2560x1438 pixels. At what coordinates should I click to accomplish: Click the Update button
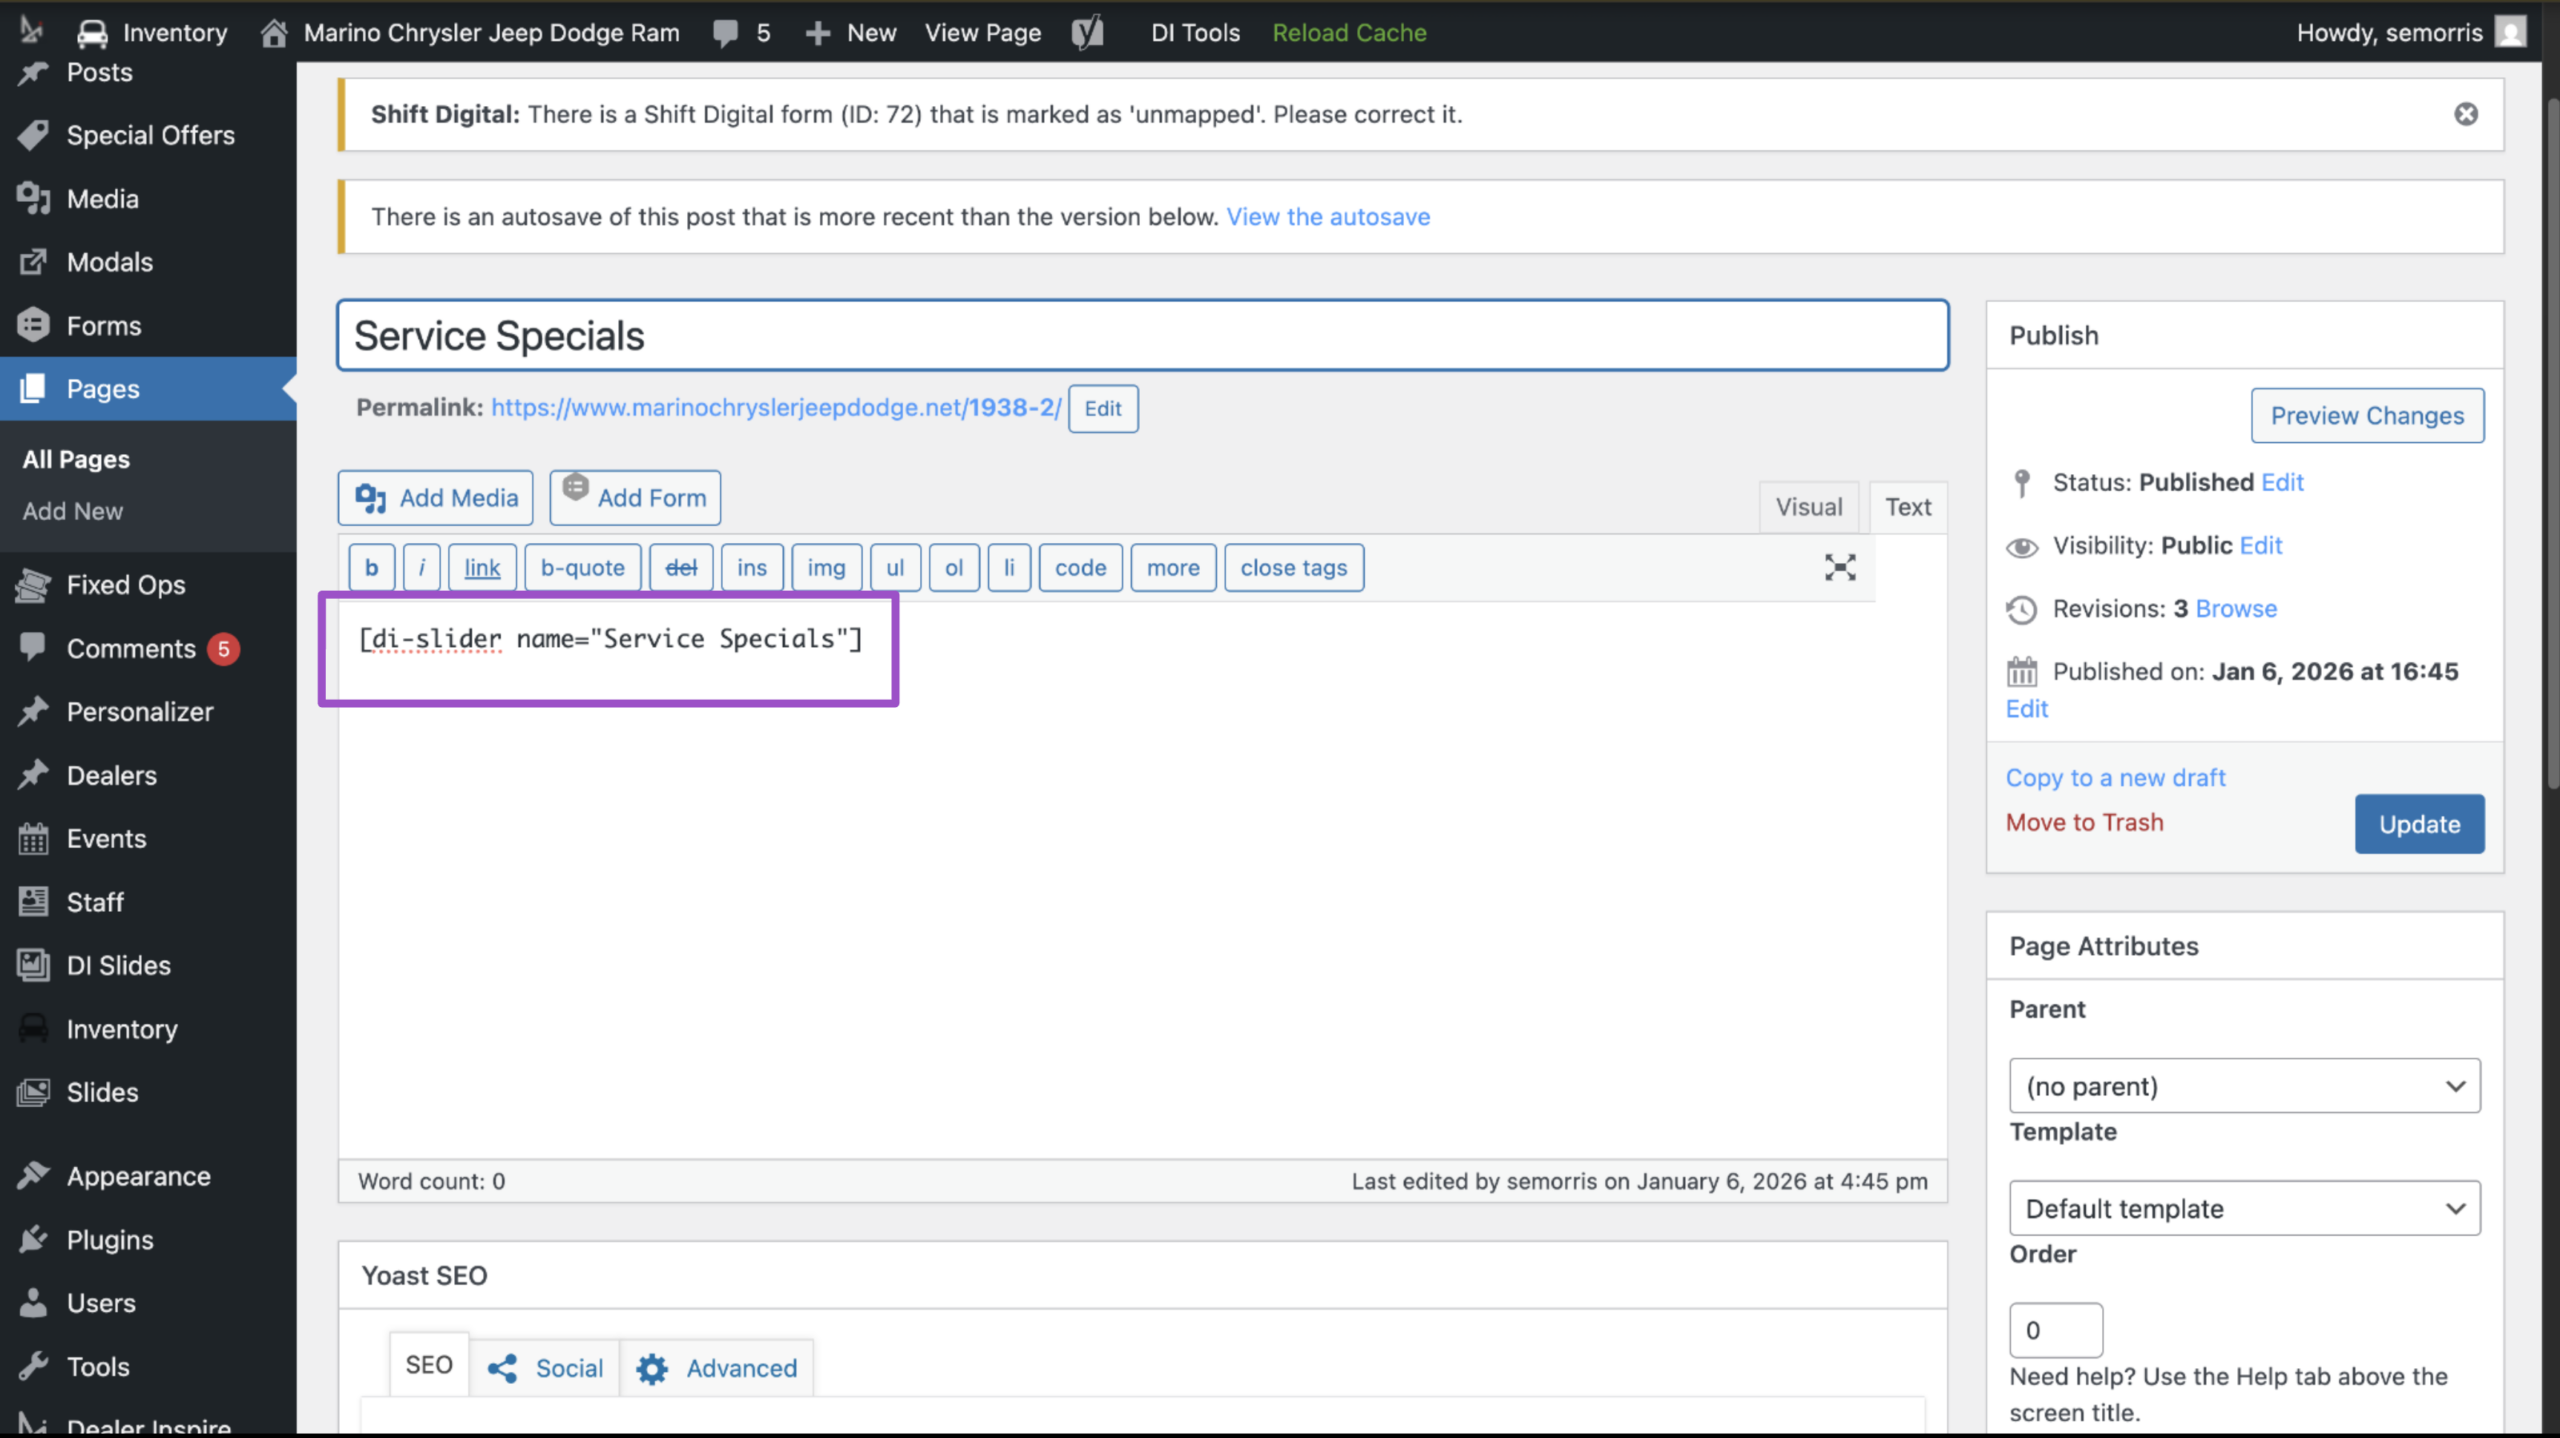pos(2419,824)
